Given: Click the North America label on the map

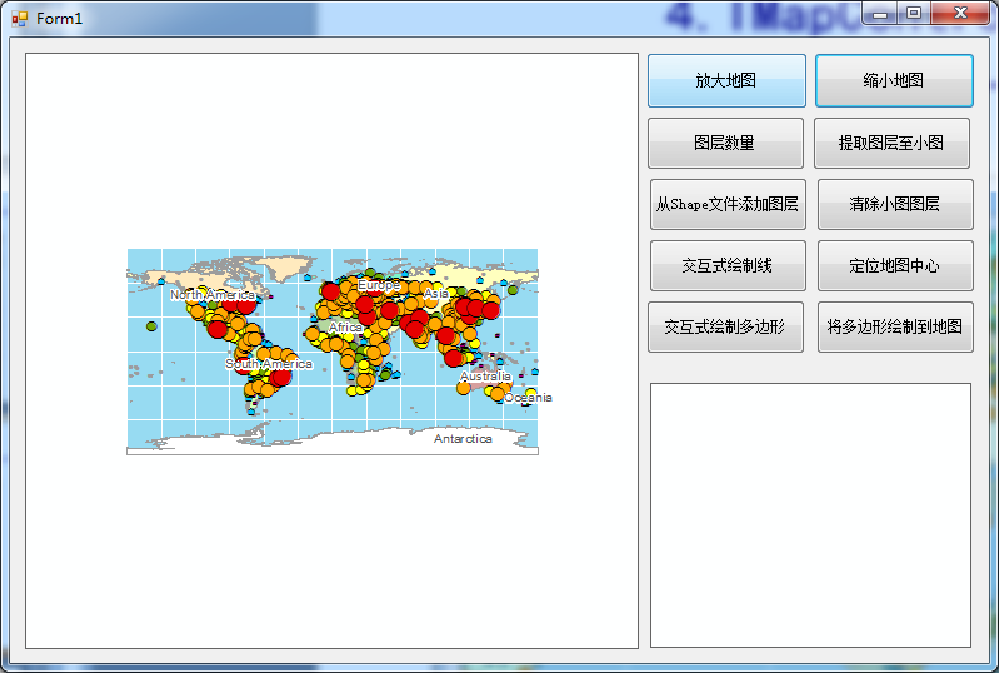Looking at the screenshot, I should (211, 296).
